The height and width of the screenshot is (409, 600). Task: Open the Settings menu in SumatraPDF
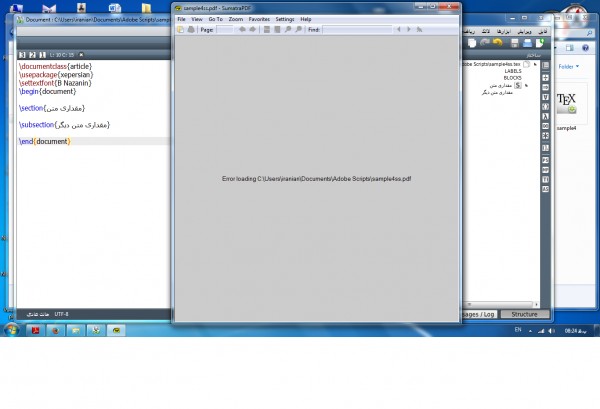pyautogui.click(x=285, y=19)
